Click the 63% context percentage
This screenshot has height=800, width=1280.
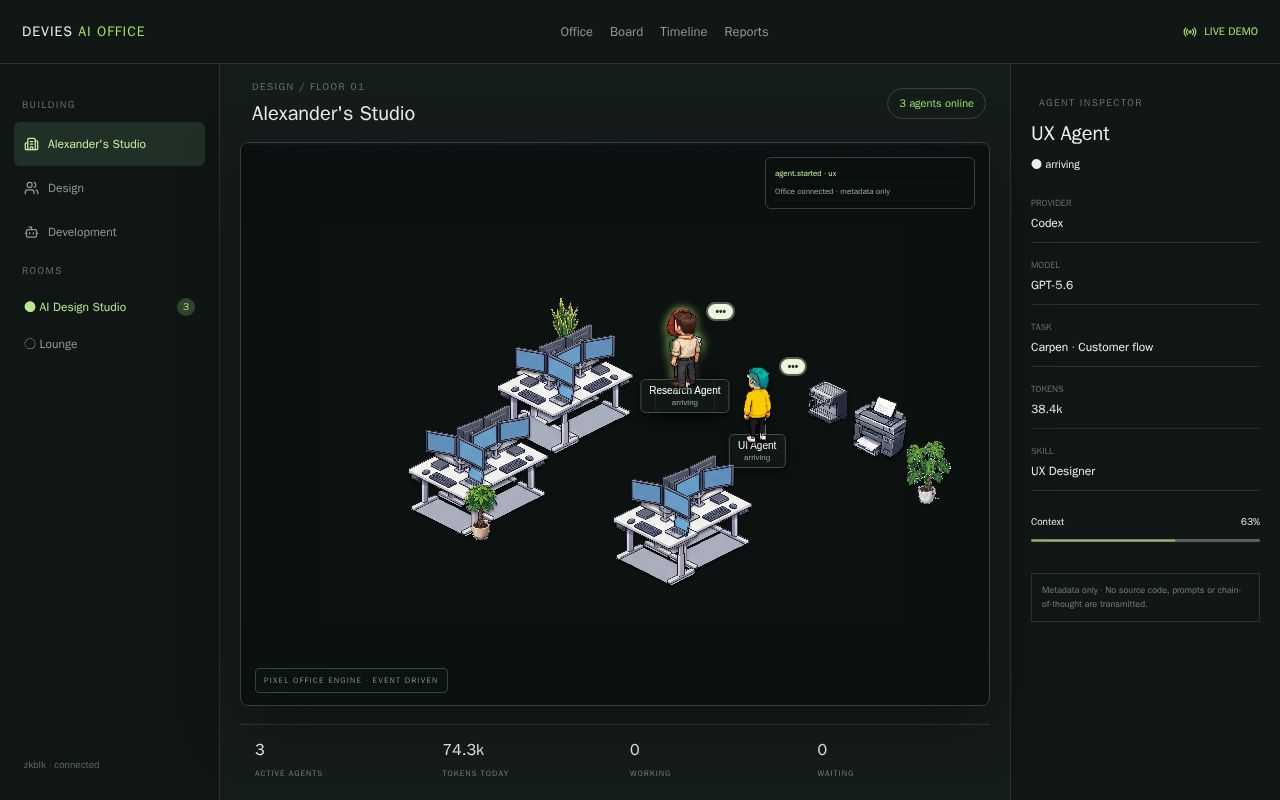point(1250,522)
